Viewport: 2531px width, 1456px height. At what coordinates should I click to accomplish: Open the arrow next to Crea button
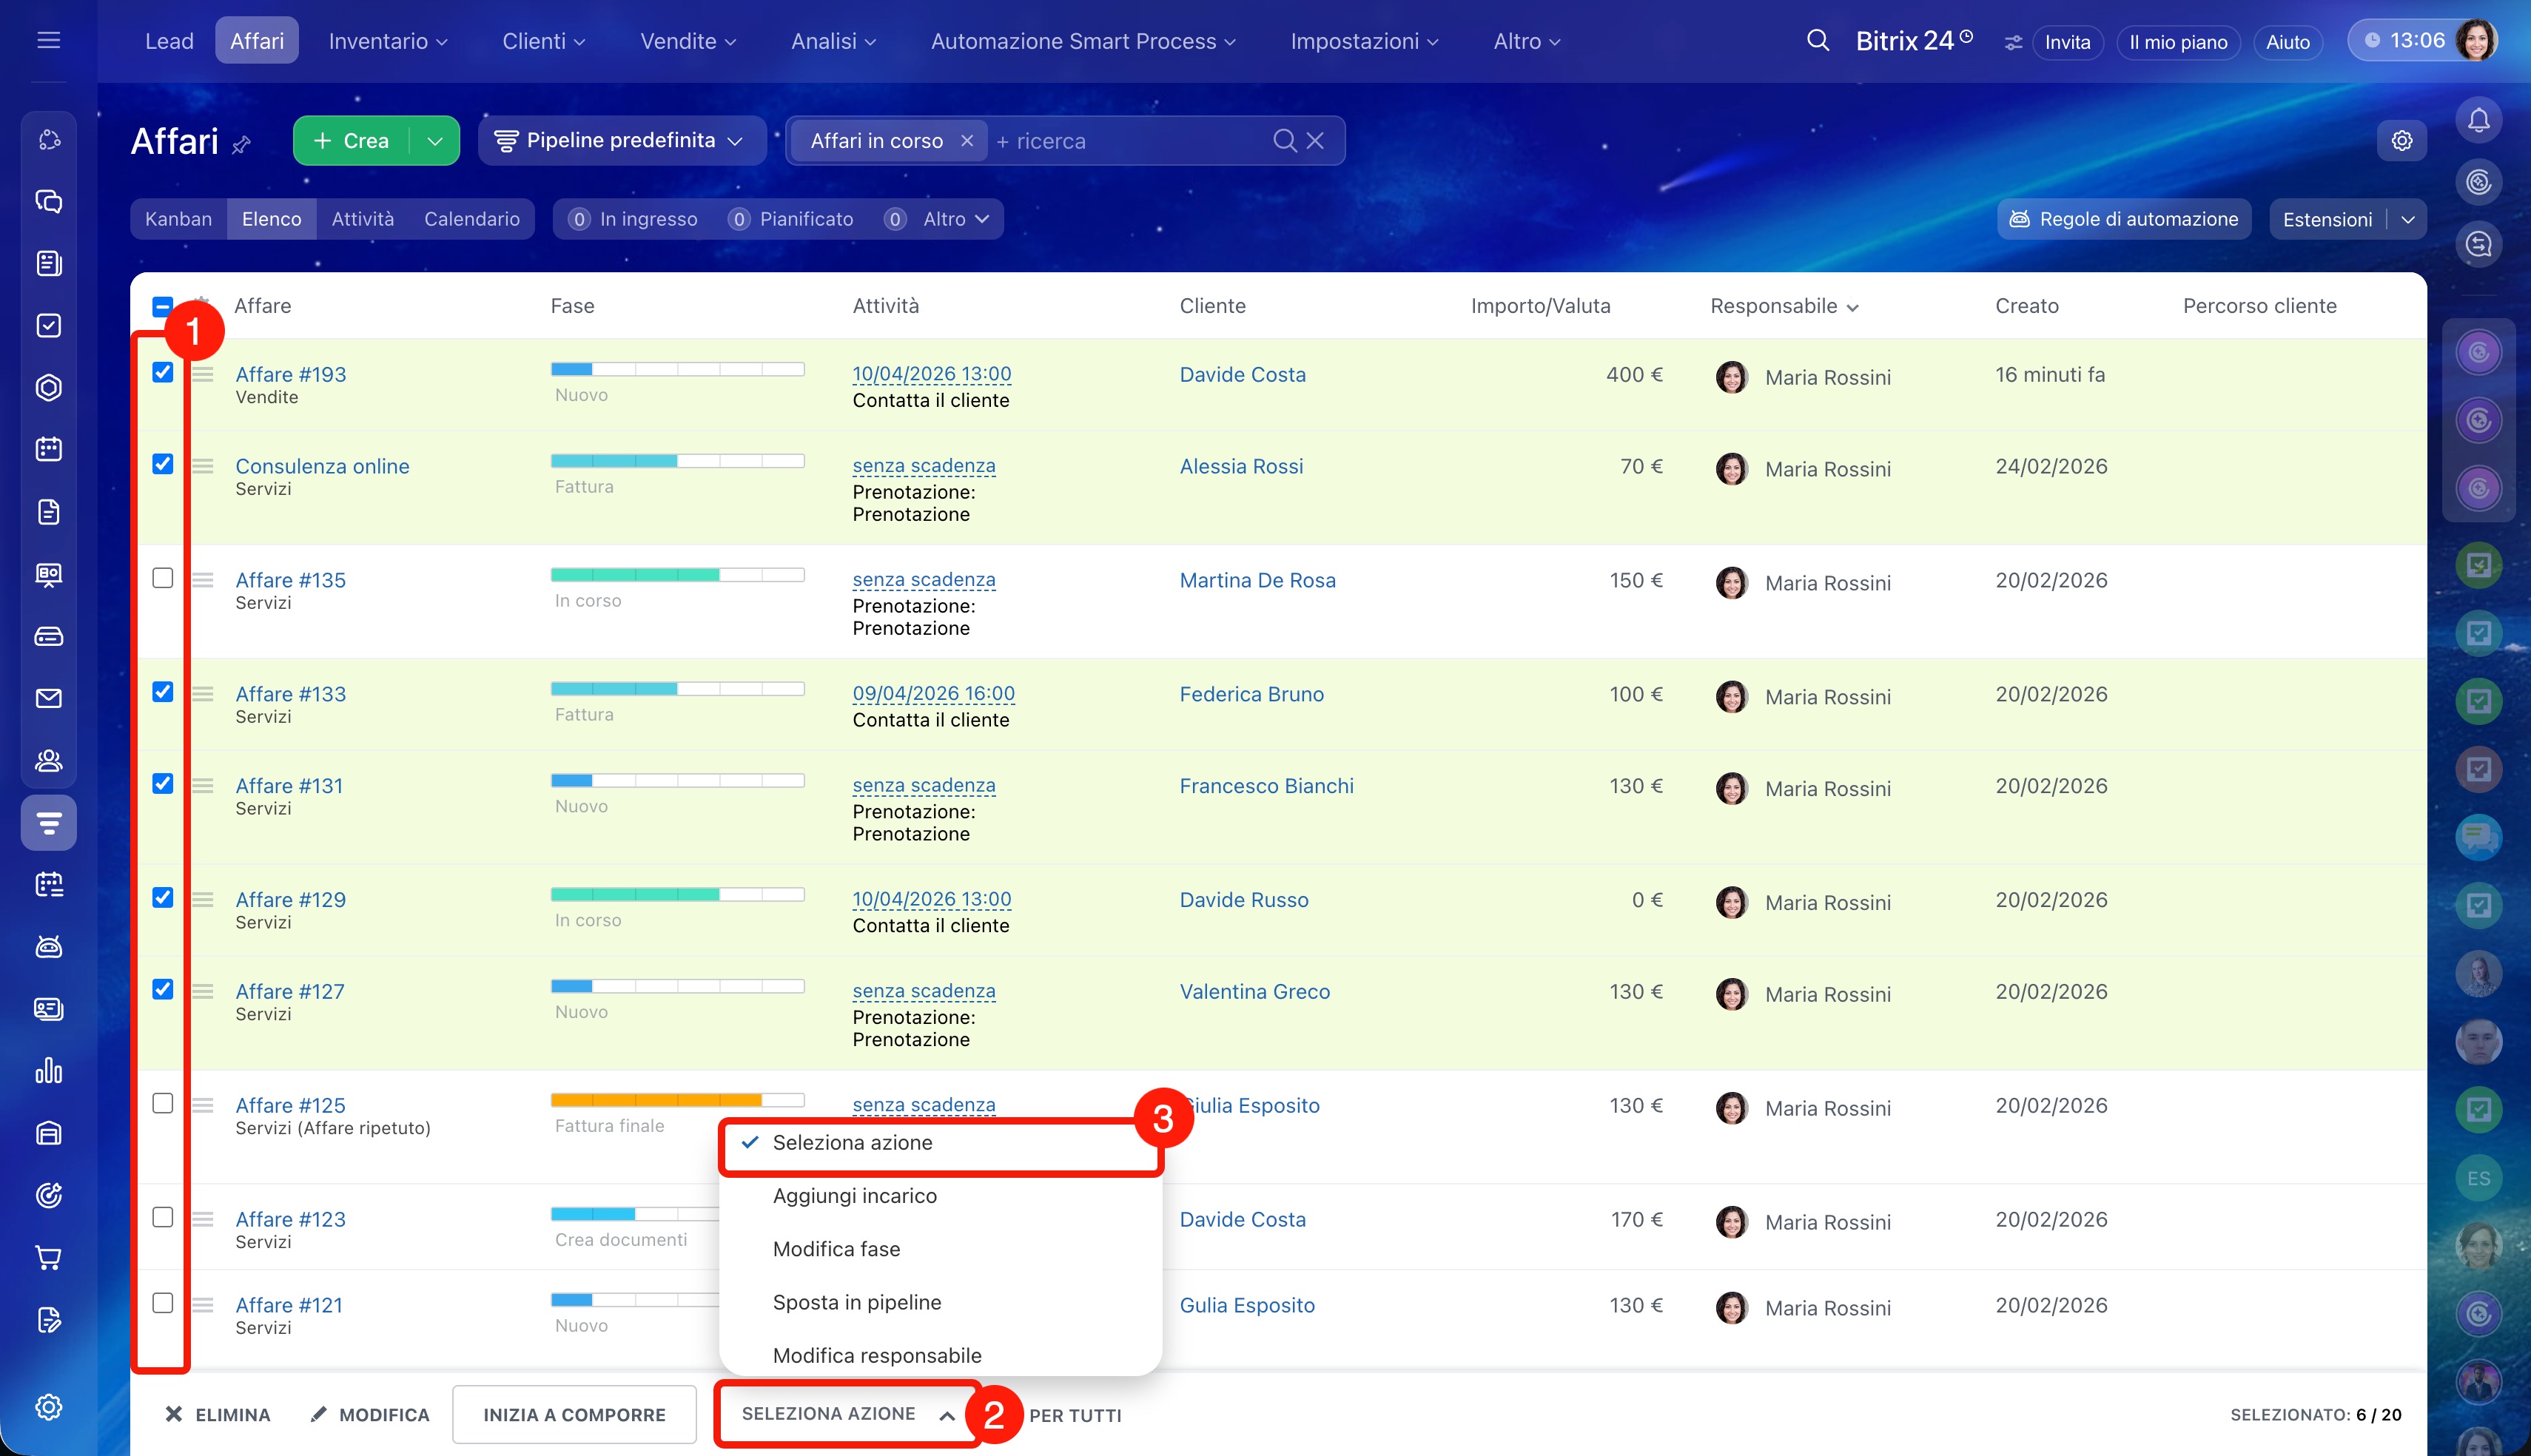(435, 141)
